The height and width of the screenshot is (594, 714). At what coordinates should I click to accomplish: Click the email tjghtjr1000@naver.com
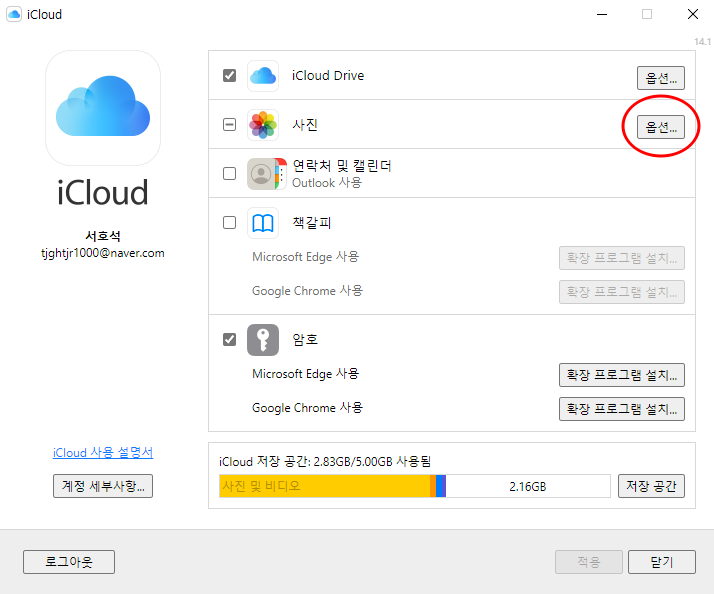click(103, 253)
